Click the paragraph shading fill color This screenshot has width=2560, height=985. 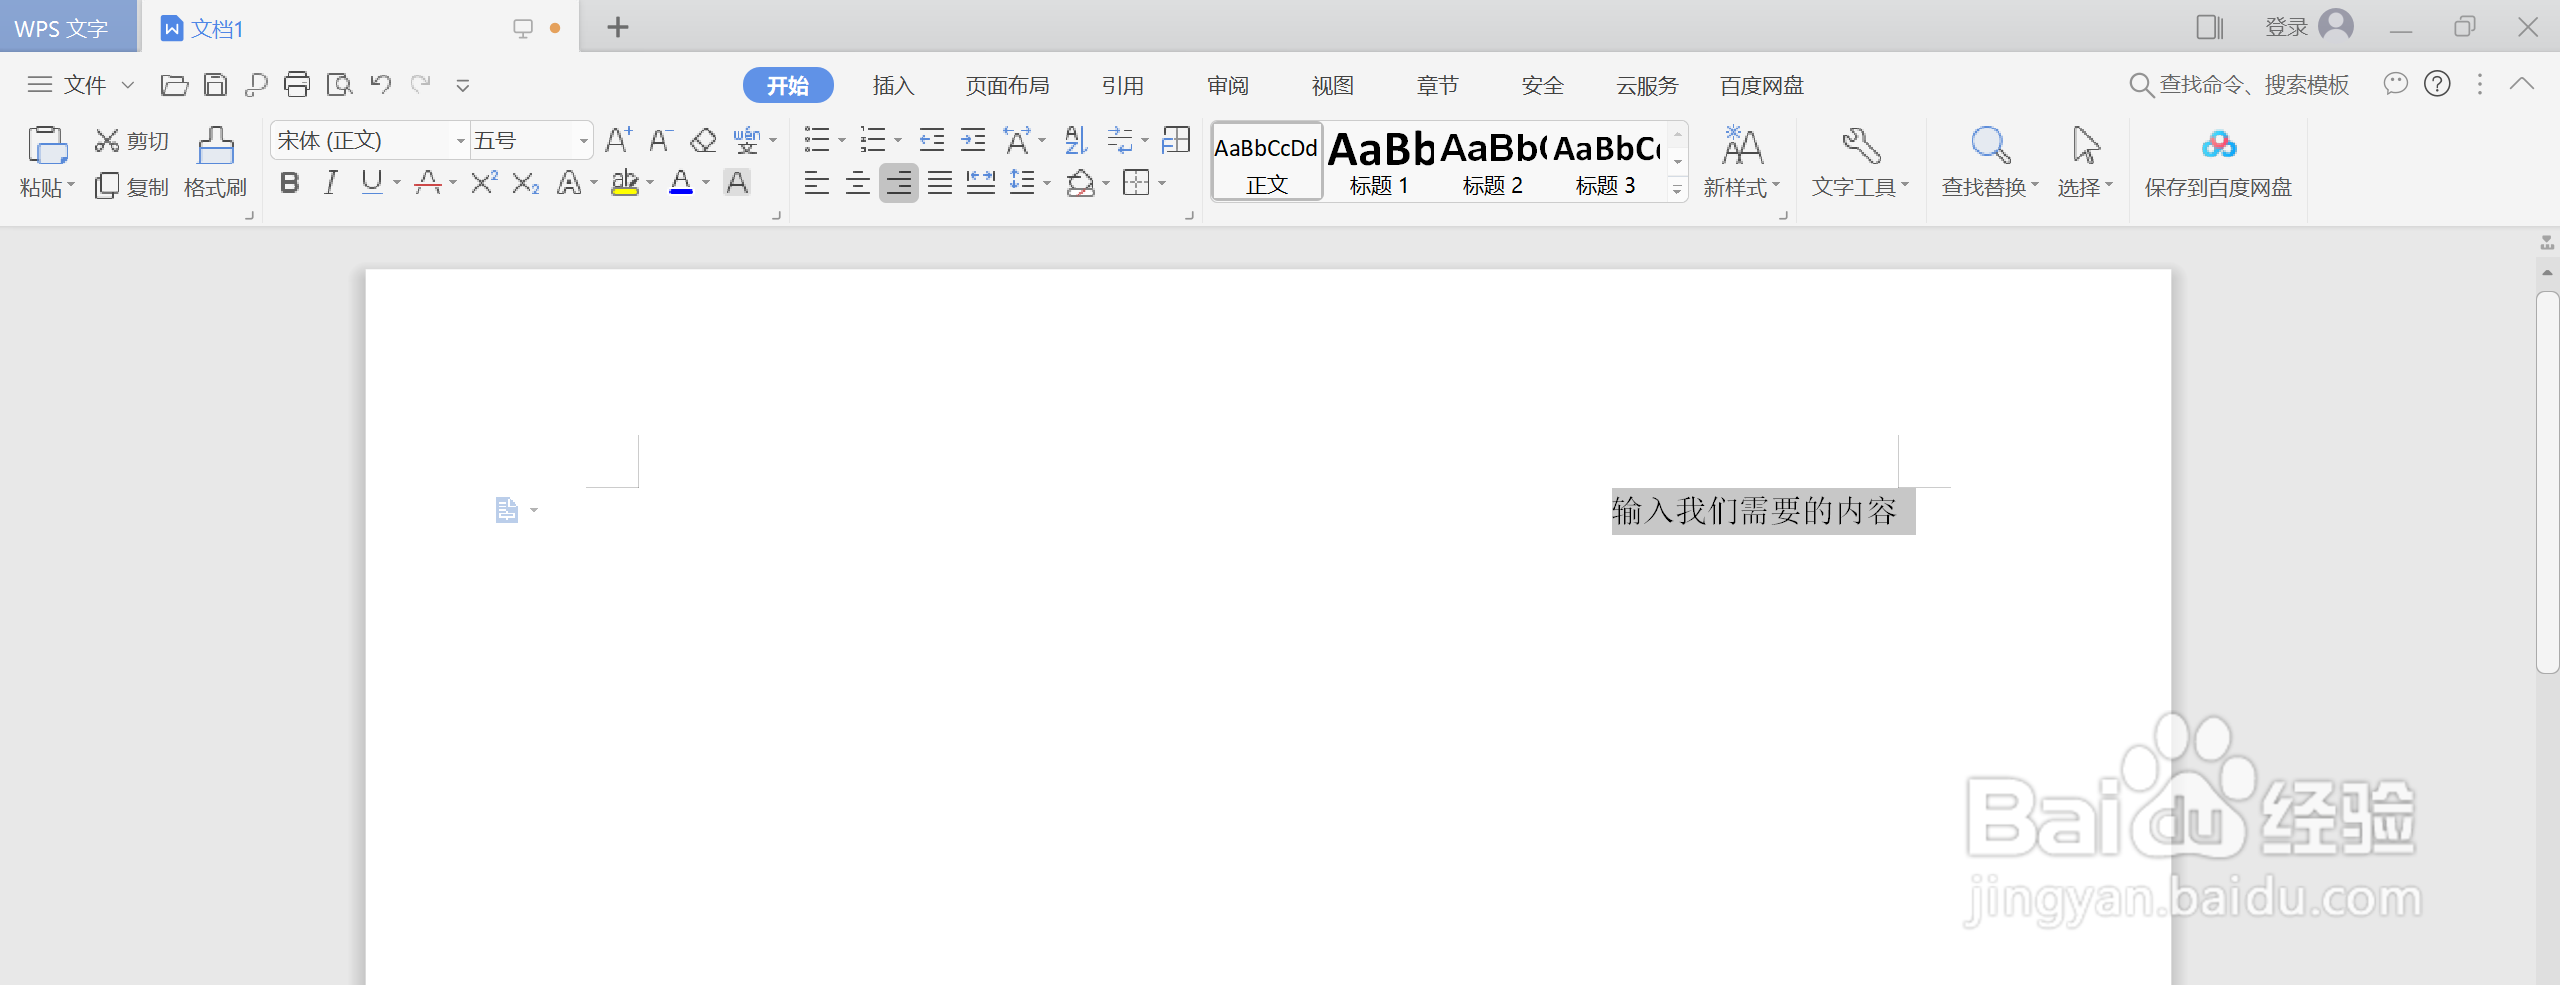coord(1080,183)
